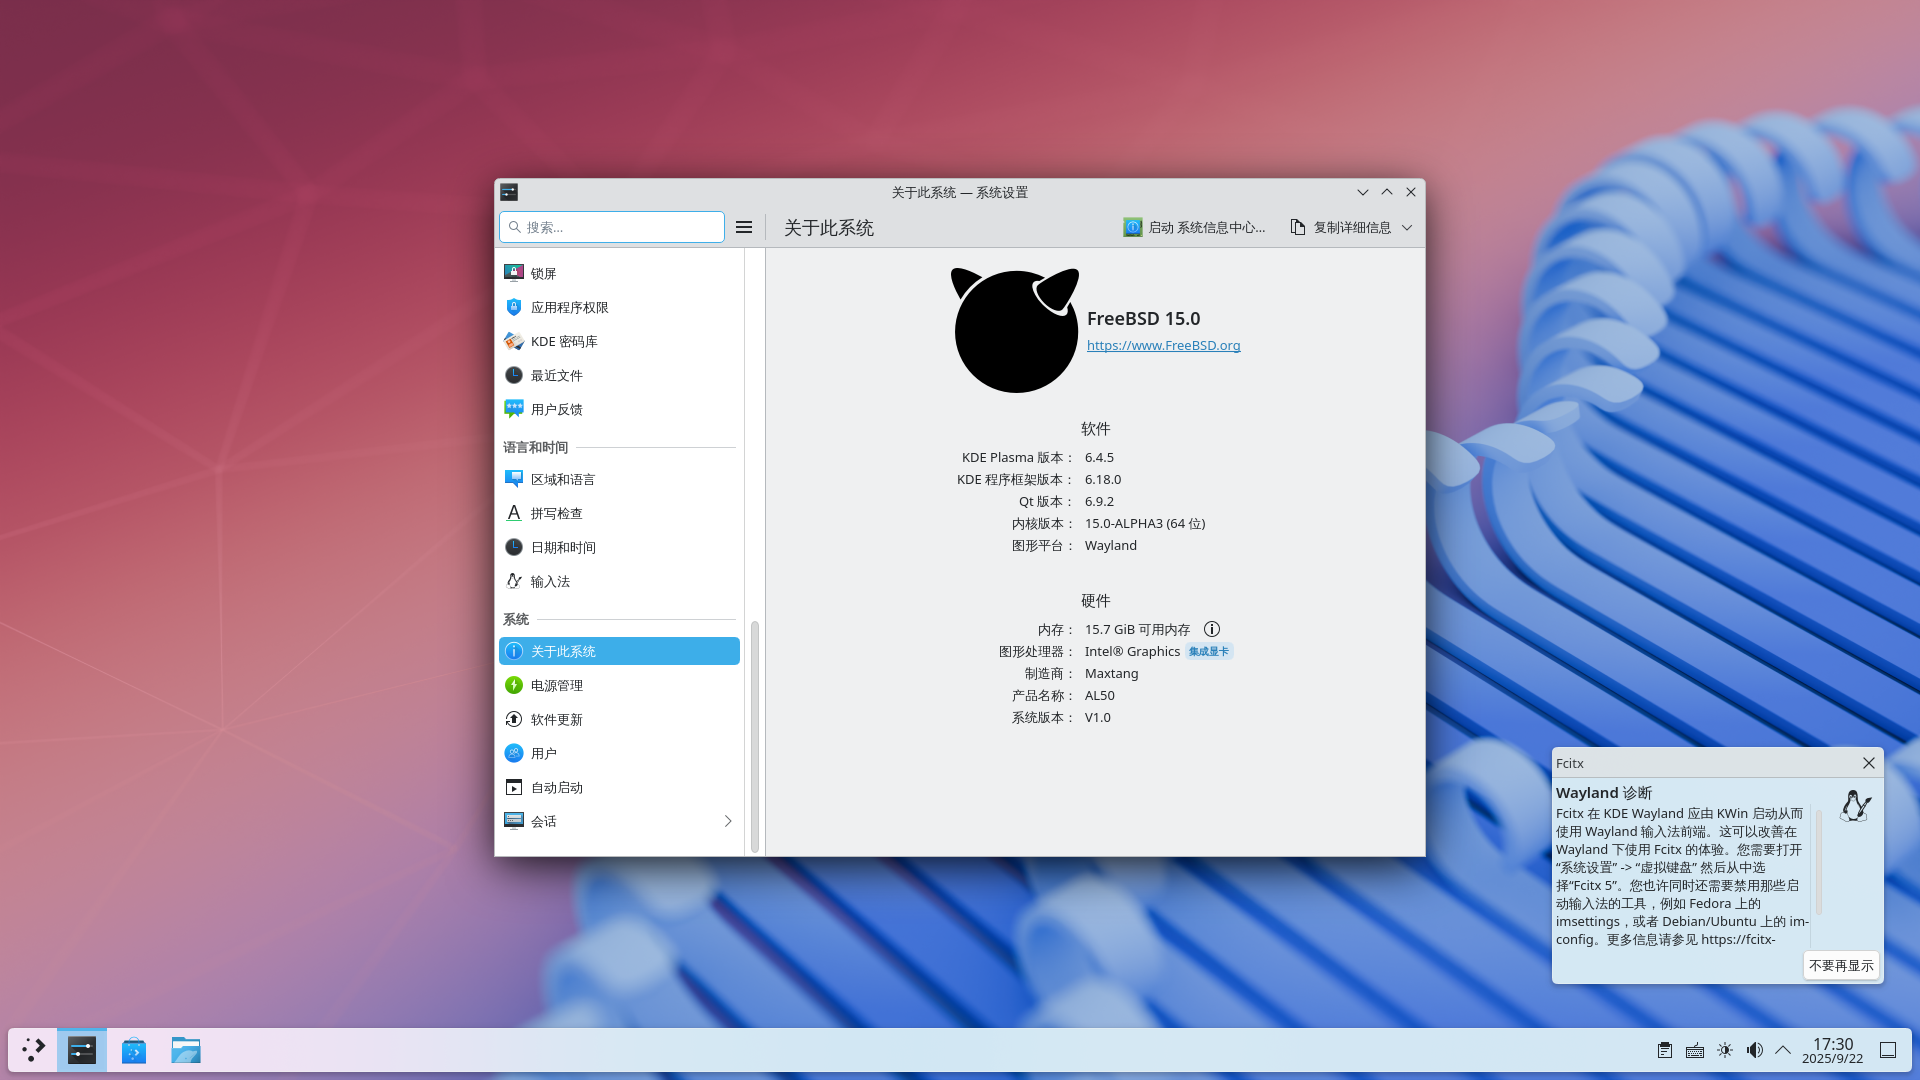Open the hamburger menu beside search
1920x1080 pixels.
744,227
